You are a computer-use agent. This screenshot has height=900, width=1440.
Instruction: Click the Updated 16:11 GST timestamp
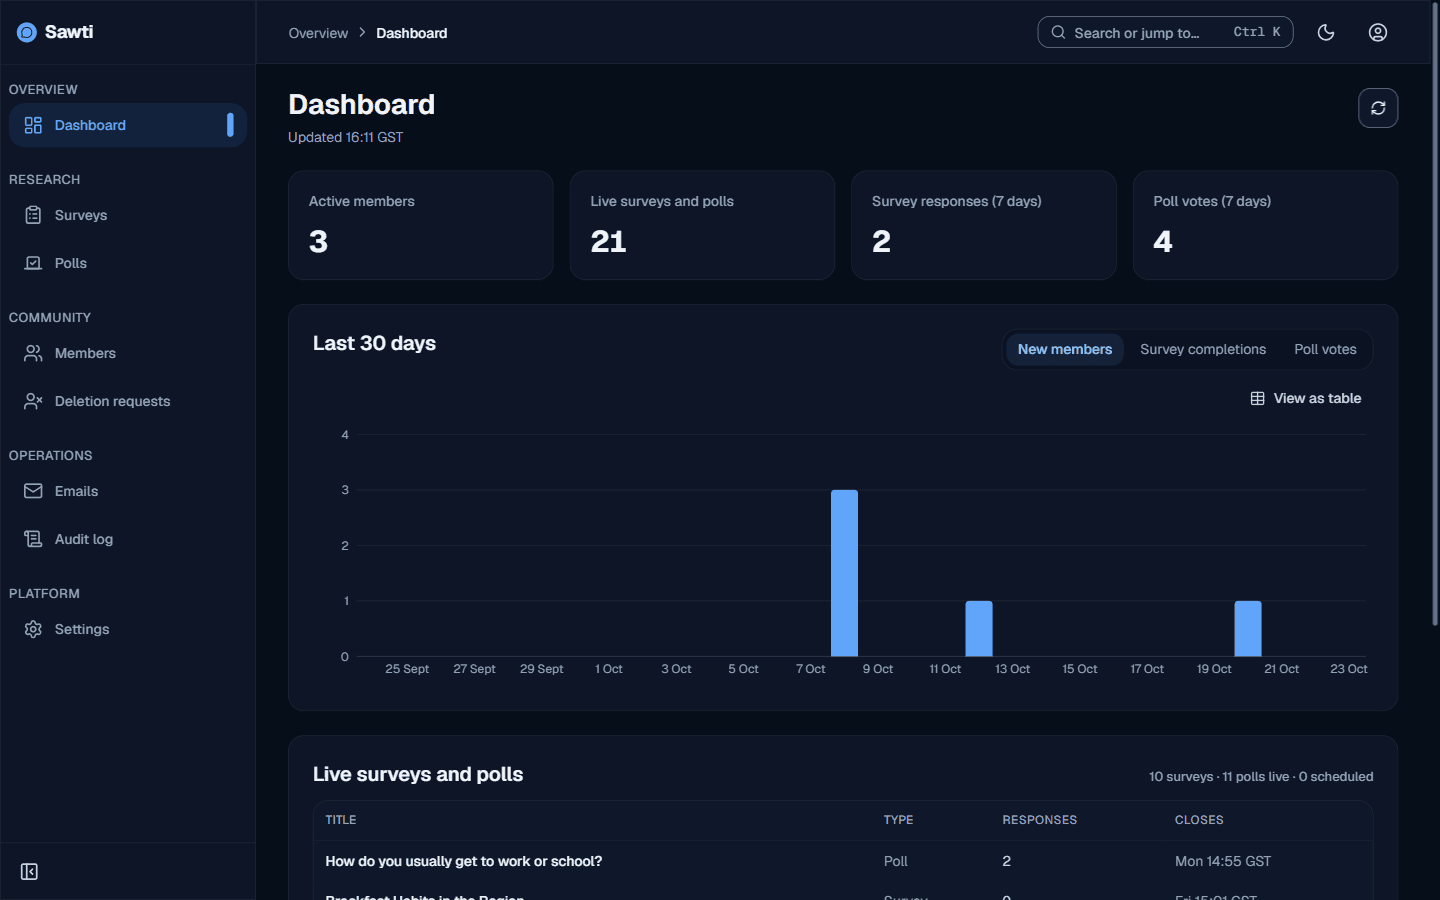click(x=346, y=137)
